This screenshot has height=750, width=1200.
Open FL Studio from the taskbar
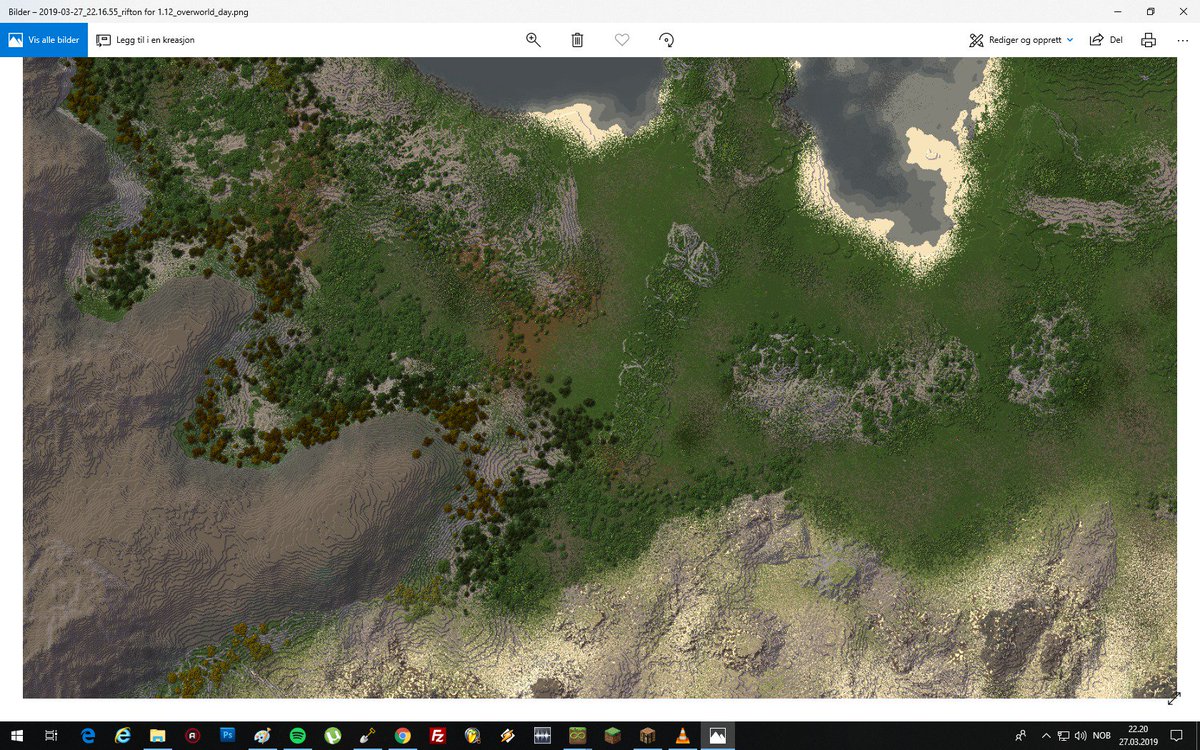472,735
